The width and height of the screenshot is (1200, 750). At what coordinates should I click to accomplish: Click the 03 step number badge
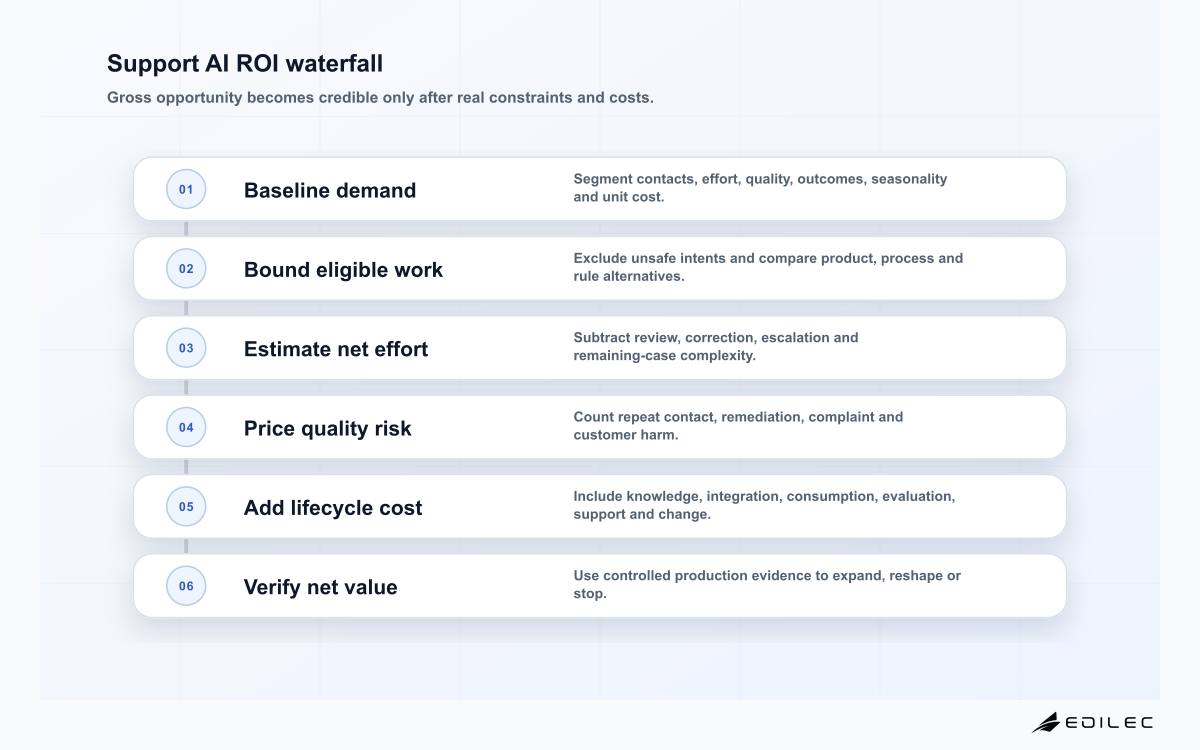[x=186, y=348]
